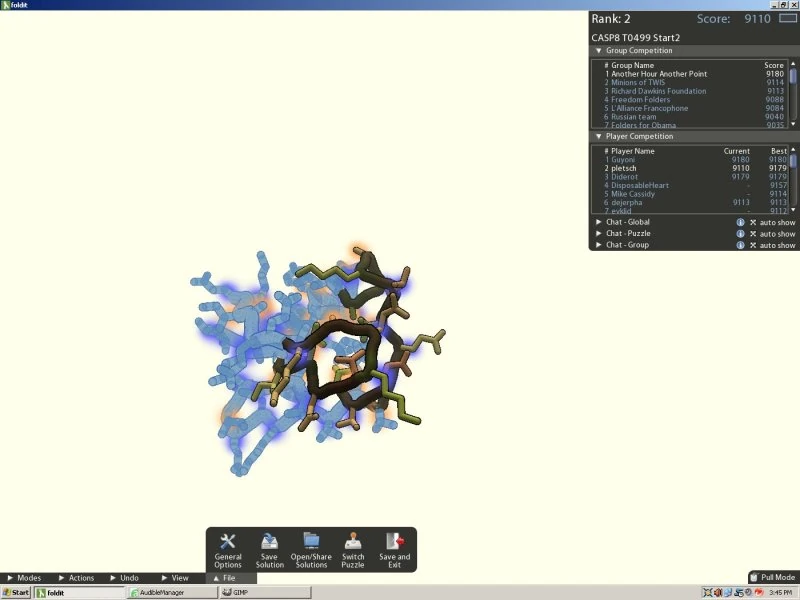Click the score bar indicator next to 9110
Image resolution: width=800 pixels, height=600 pixels.
pos(788,18)
